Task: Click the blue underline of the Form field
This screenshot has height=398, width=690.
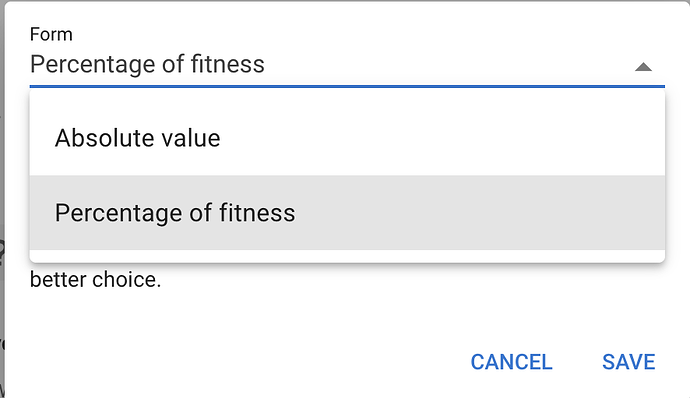Action: tap(347, 86)
